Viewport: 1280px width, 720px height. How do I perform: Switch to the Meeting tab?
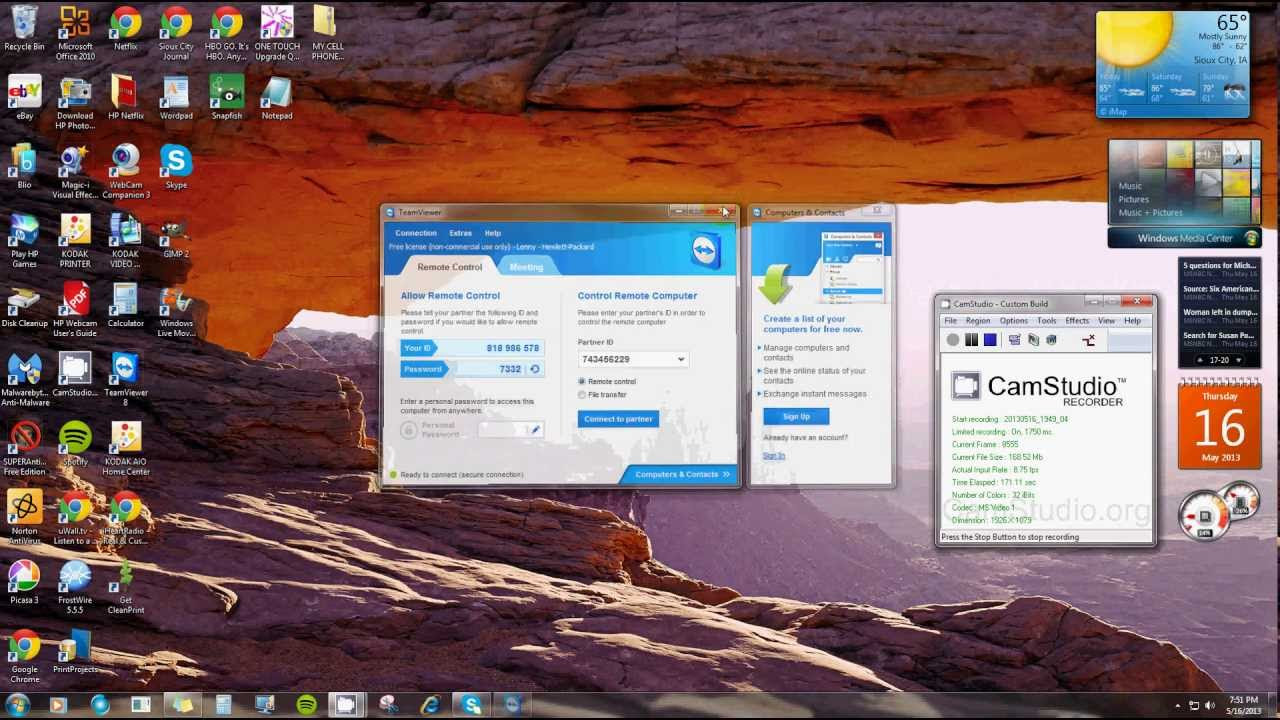coord(526,267)
